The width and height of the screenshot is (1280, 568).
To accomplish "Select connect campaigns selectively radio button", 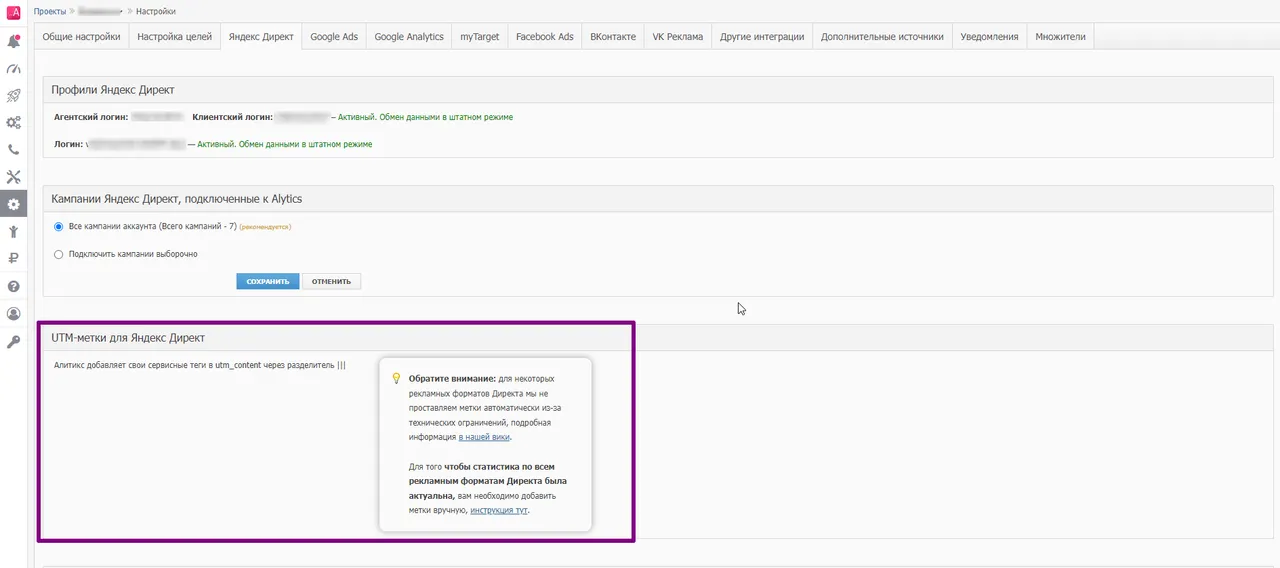I will tap(59, 254).
